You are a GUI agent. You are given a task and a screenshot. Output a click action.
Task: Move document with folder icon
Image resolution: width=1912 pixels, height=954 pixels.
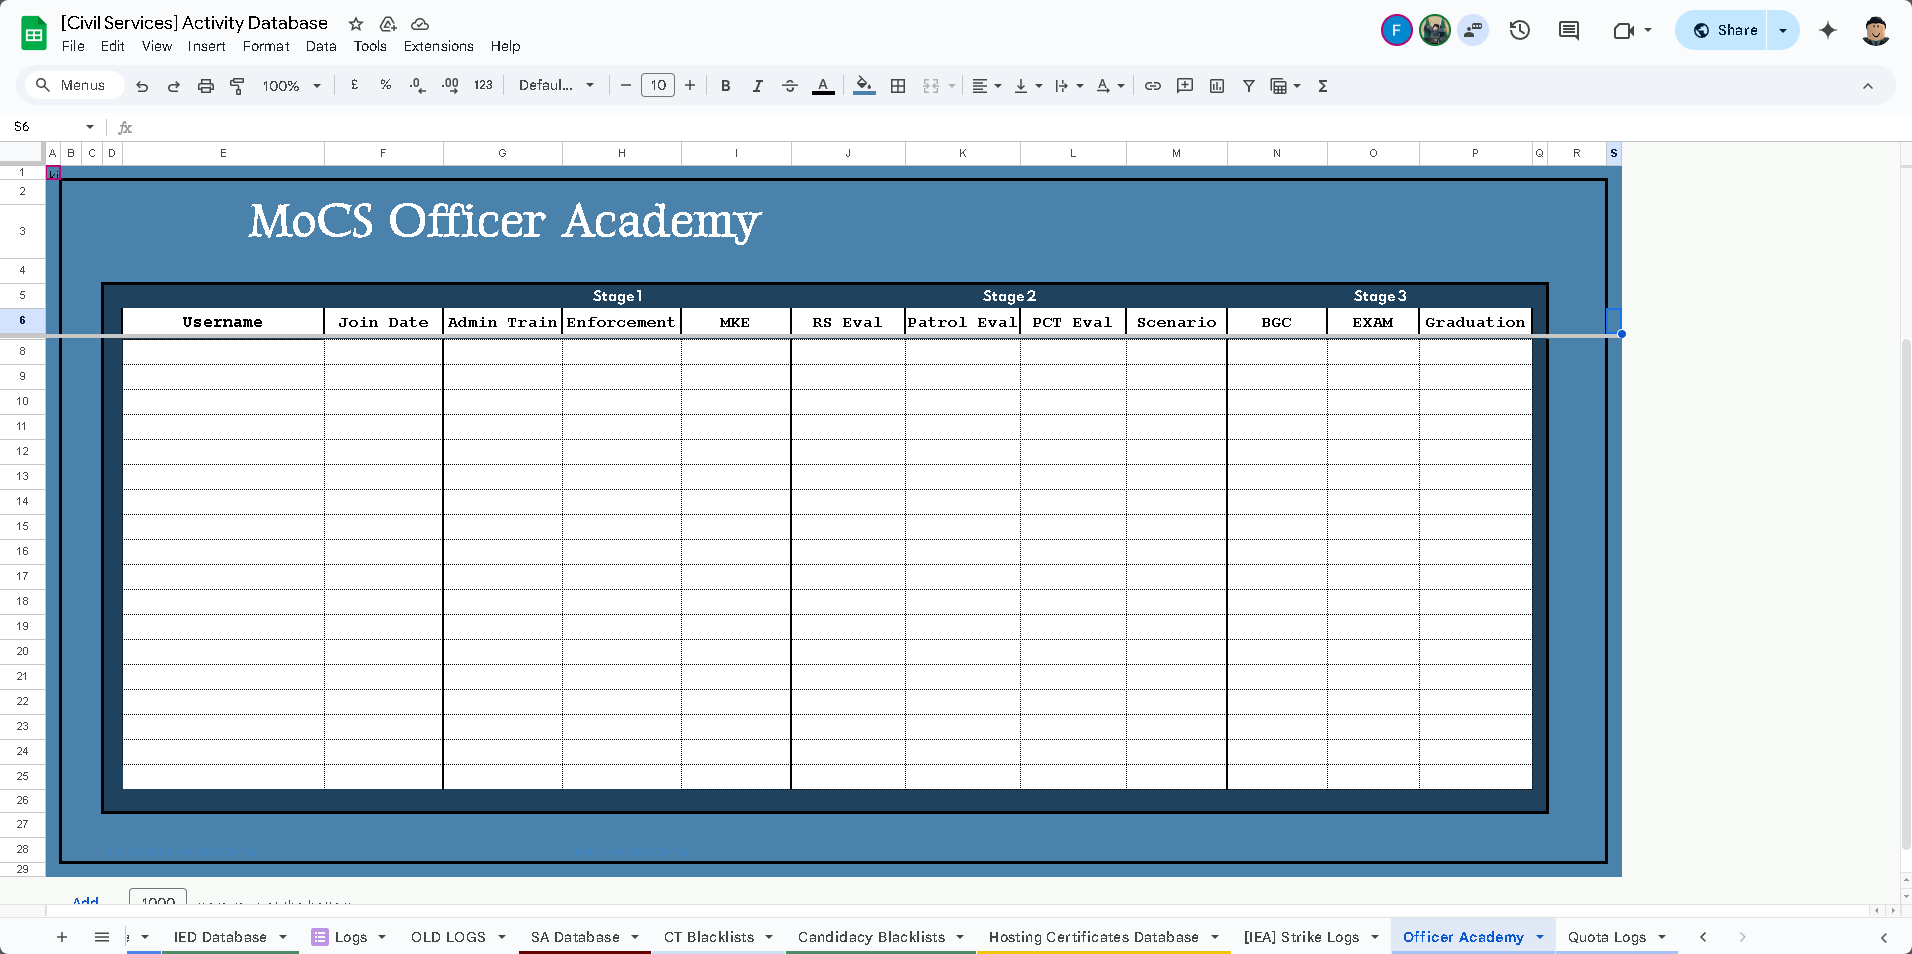coord(388,23)
